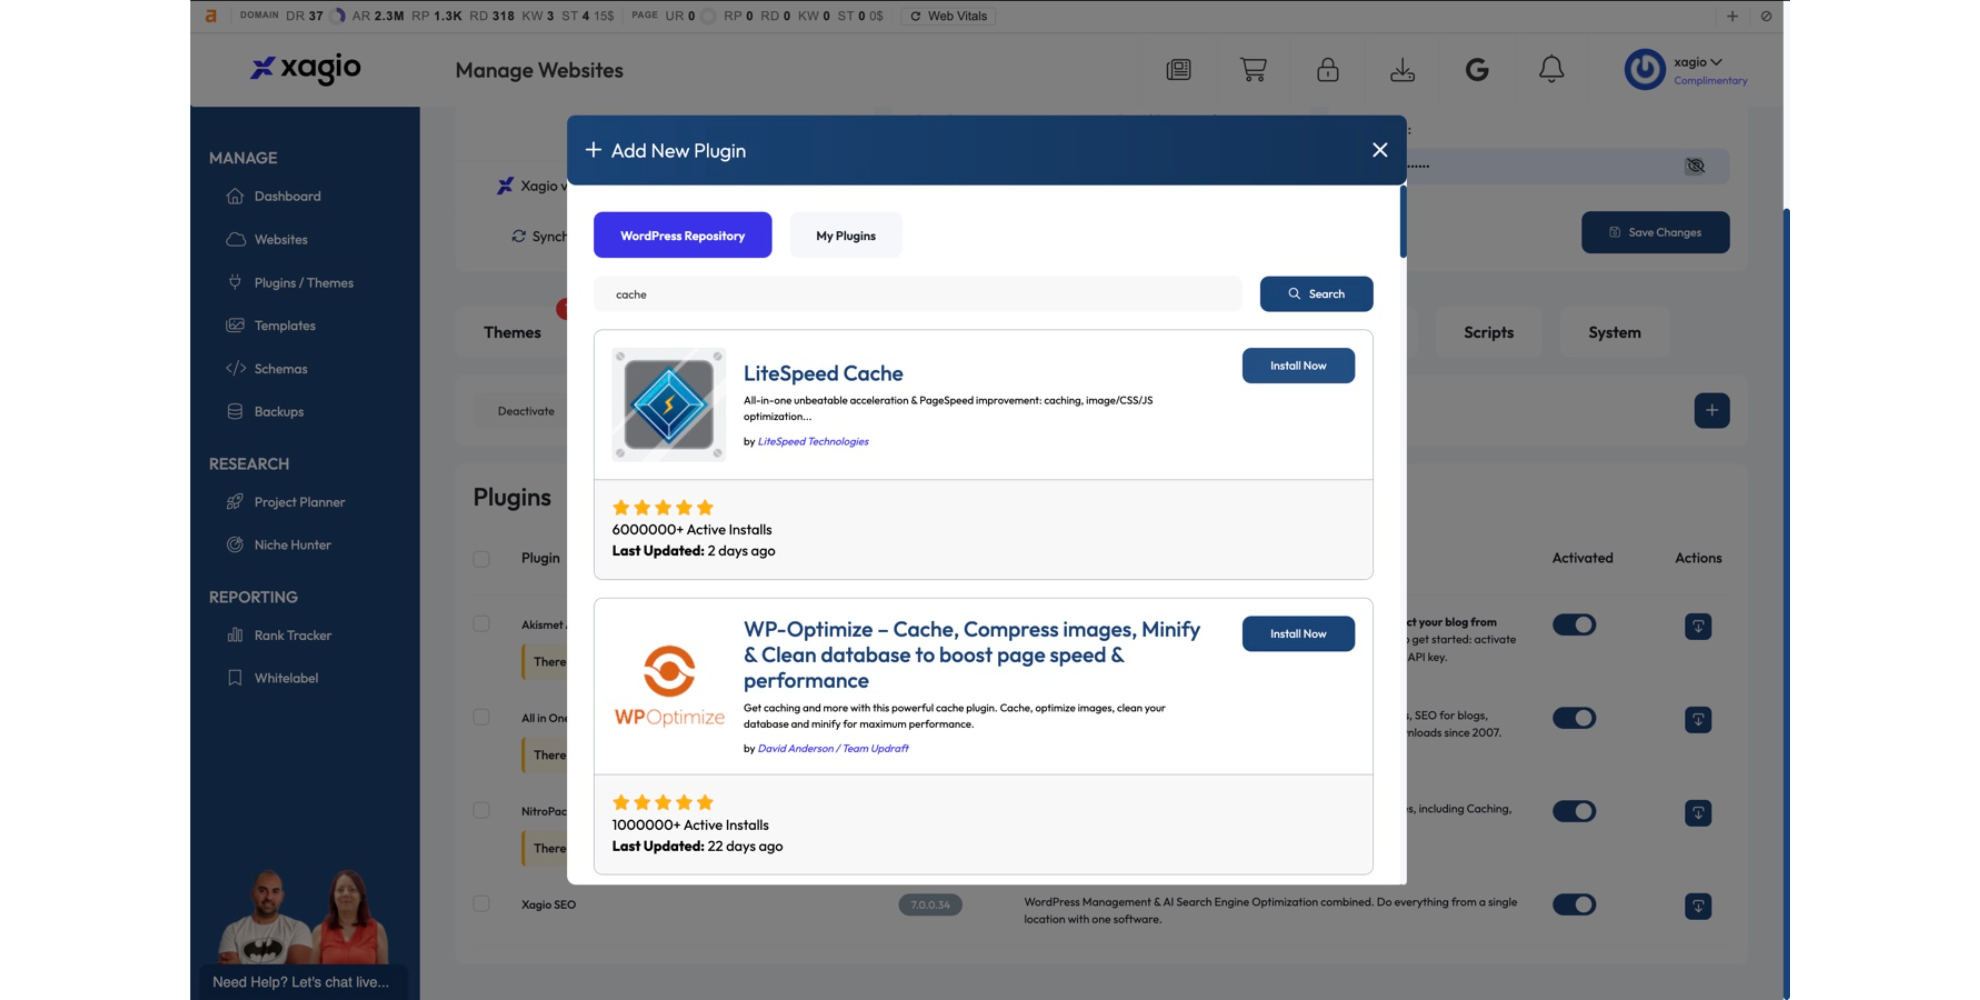The width and height of the screenshot is (1980, 1000).
Task: Switch to the Themes tab
Action: coord(512,333)
